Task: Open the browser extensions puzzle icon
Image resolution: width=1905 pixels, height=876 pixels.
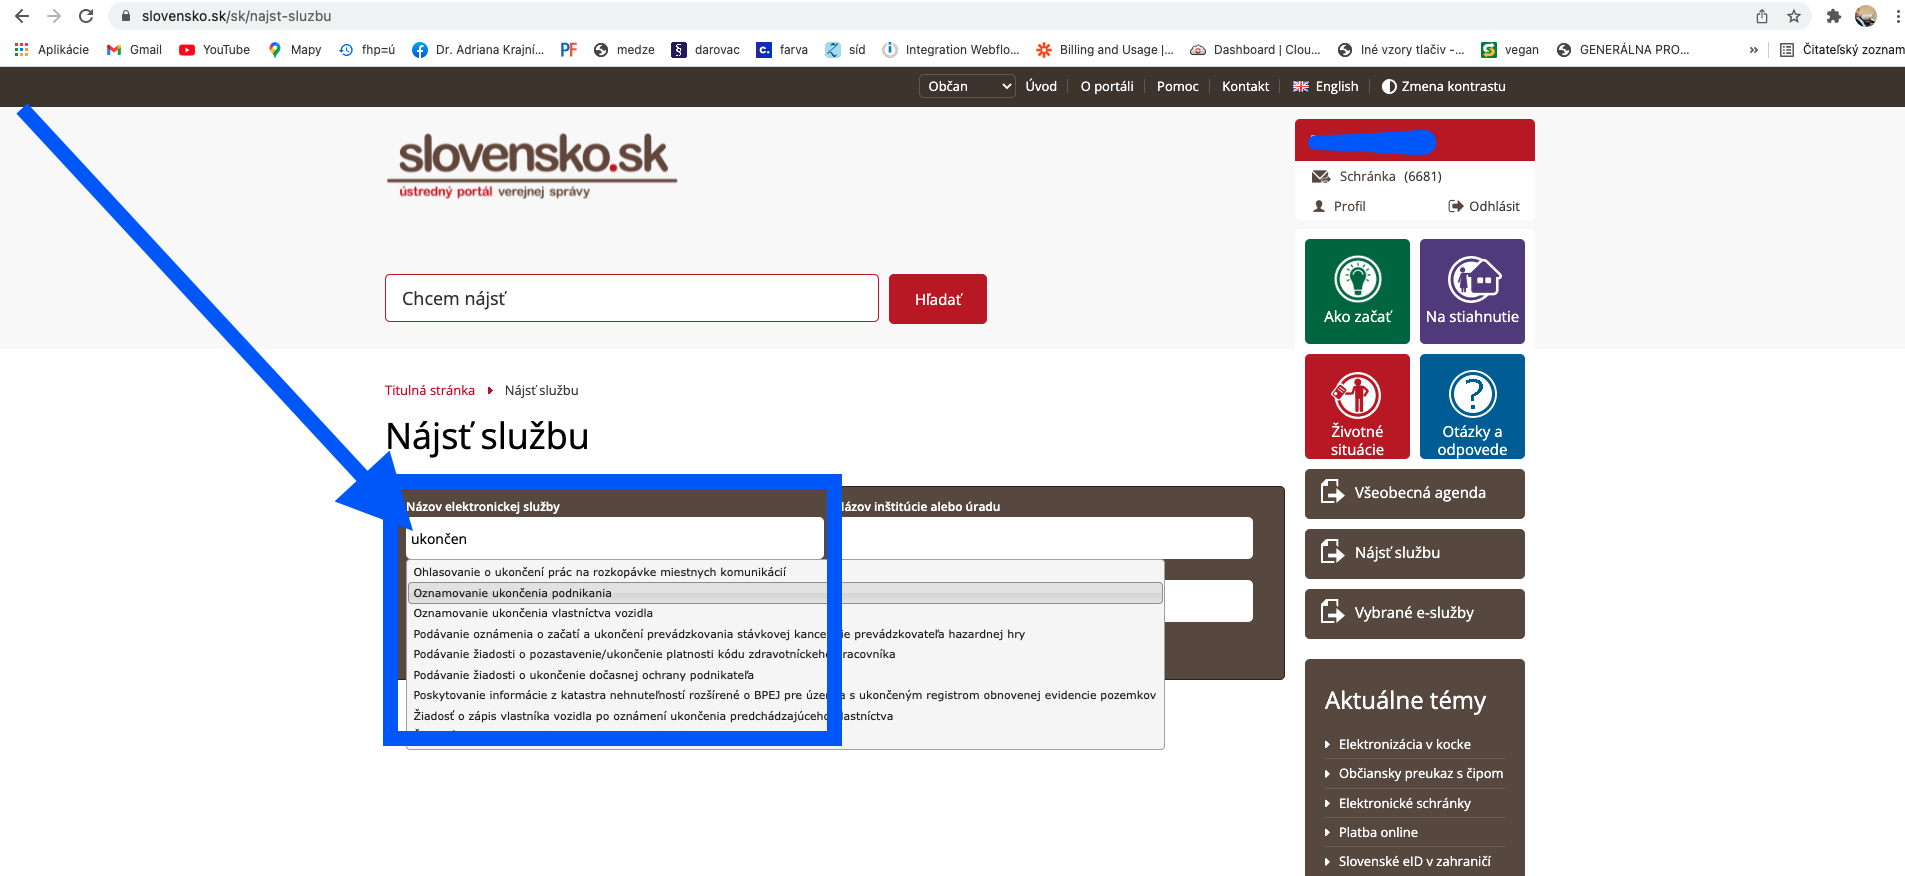Action: 1833,16
